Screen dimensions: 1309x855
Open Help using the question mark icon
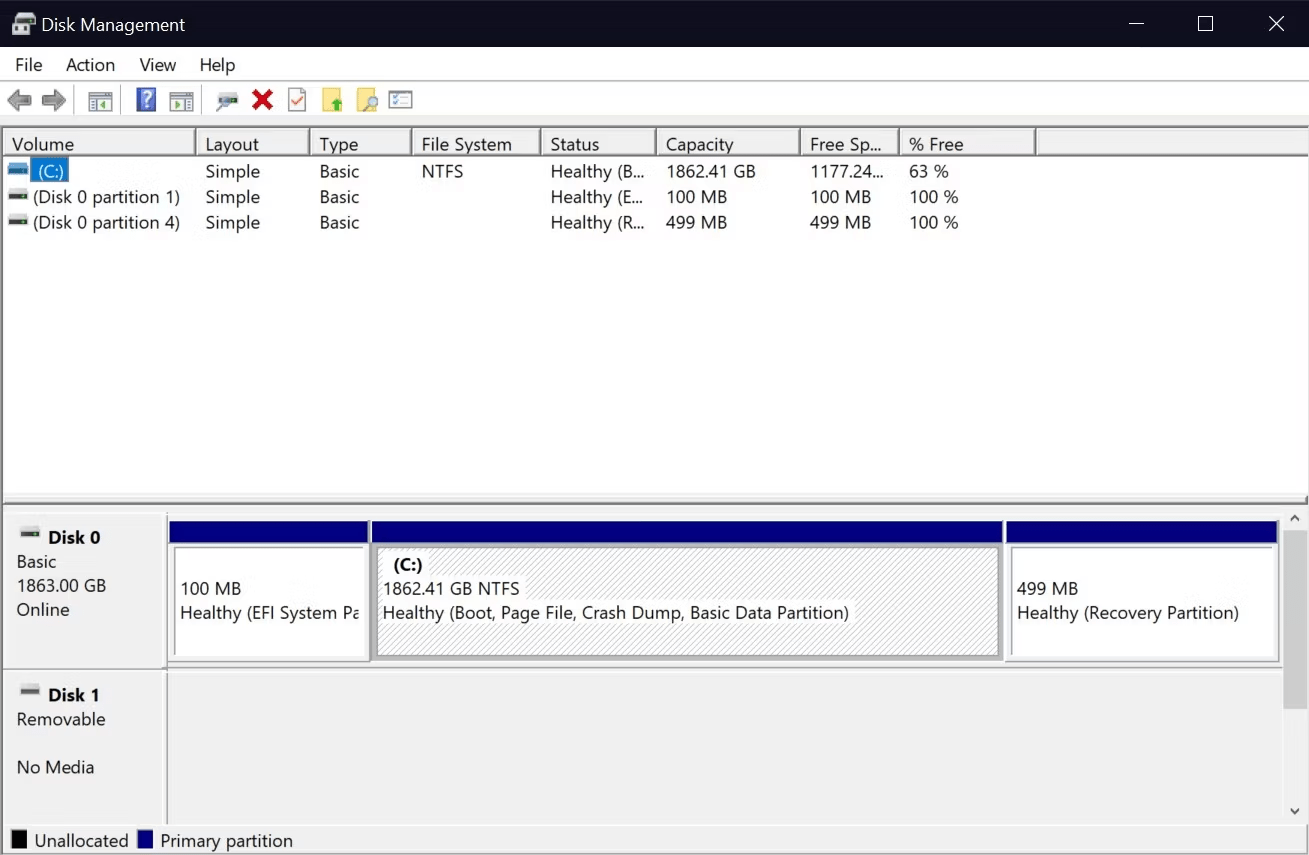pyautogui.click(x=145, y=99)
